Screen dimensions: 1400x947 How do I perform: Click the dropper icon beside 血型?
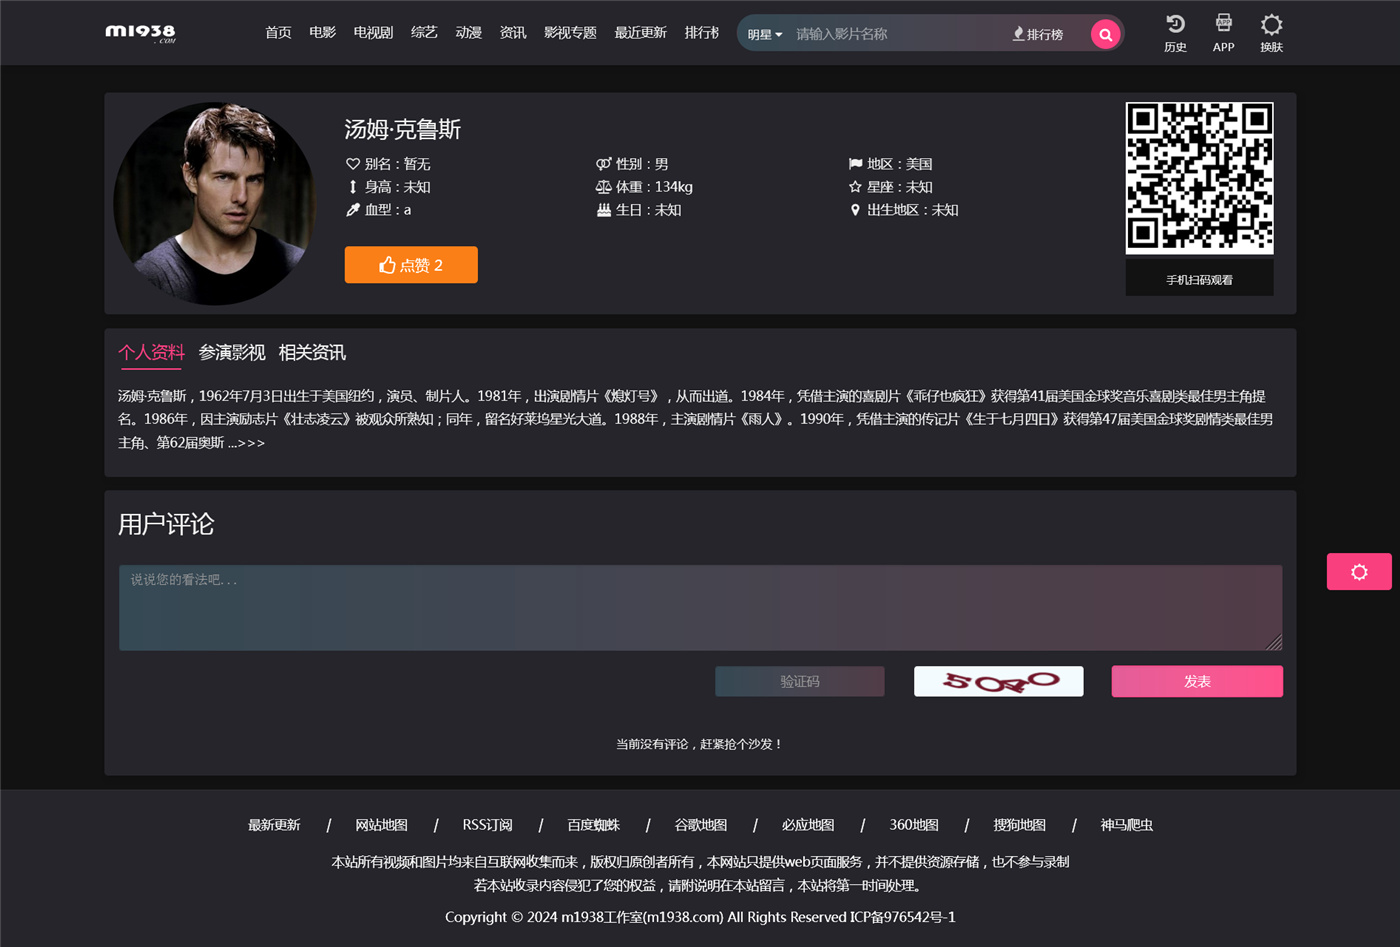tap(353, 210)
